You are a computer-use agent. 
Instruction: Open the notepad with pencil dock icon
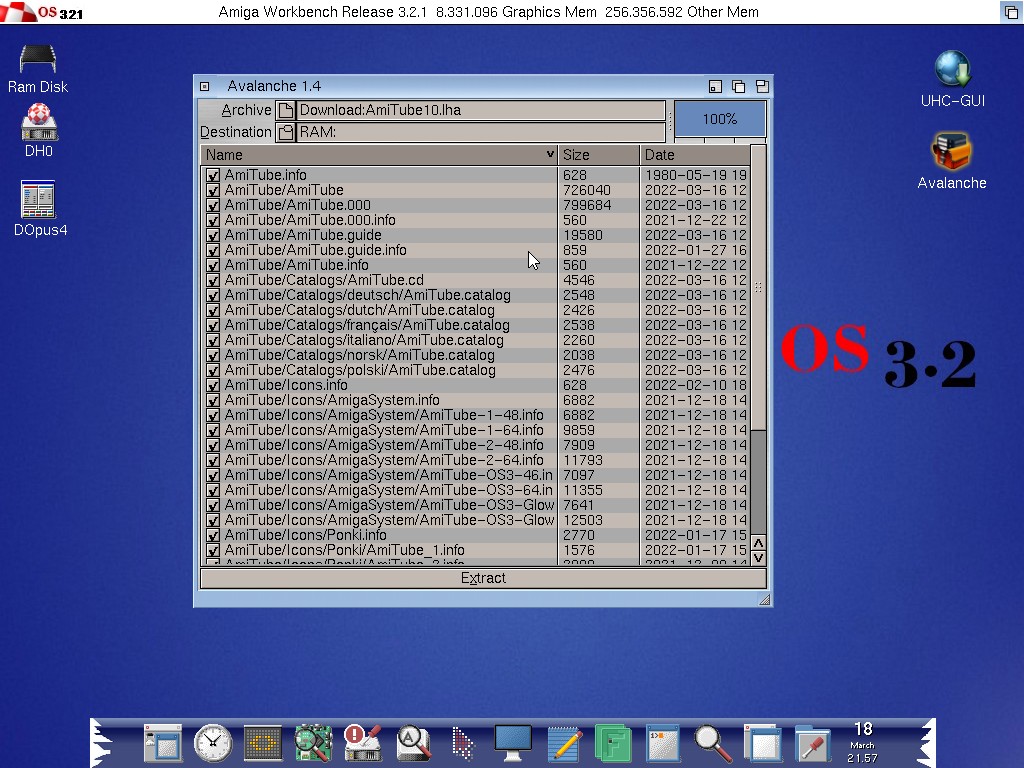(x=564, y=743)
